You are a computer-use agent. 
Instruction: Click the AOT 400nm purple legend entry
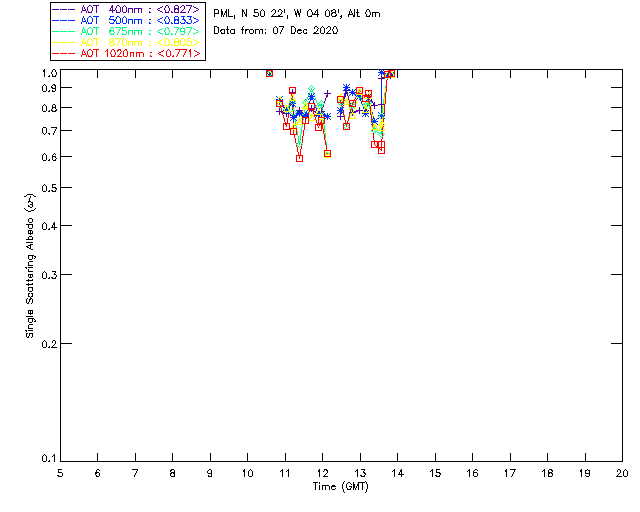[126, 9]
